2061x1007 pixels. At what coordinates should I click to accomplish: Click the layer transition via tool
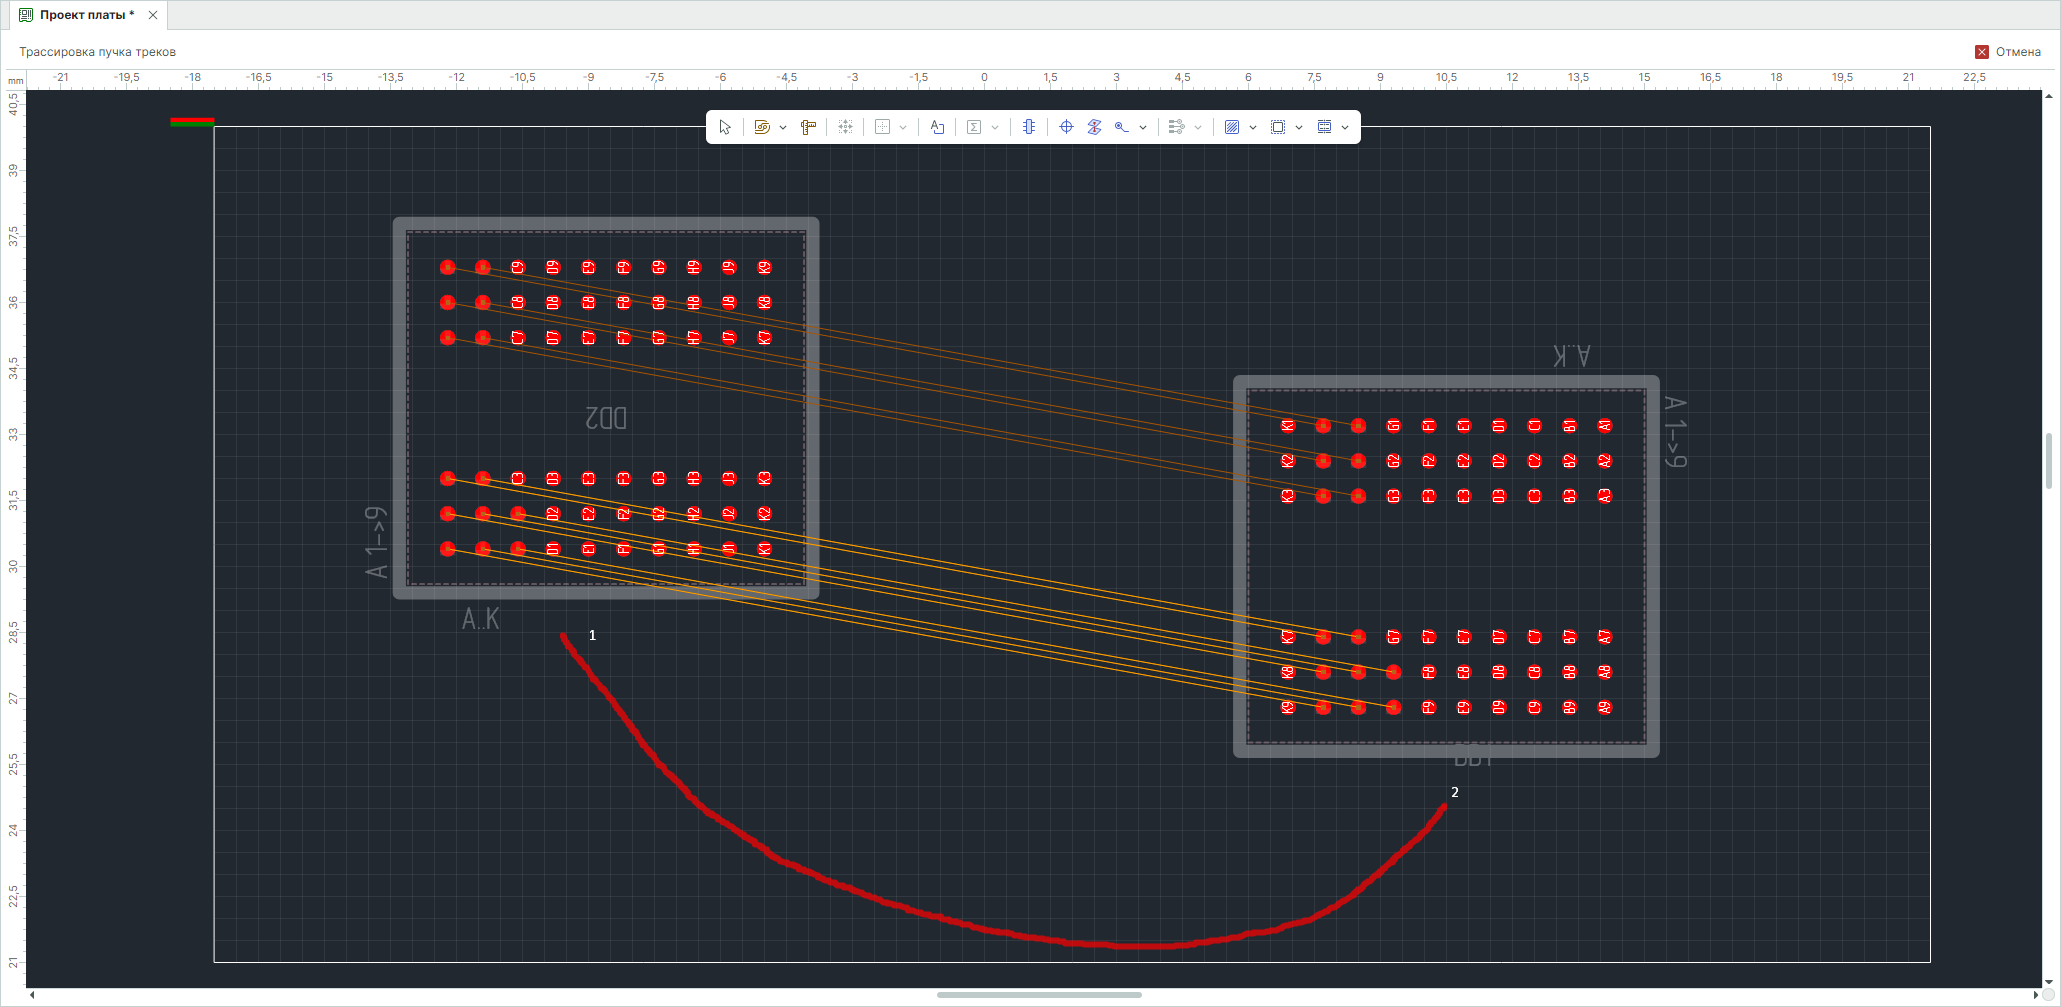[x=1094, y=127]
